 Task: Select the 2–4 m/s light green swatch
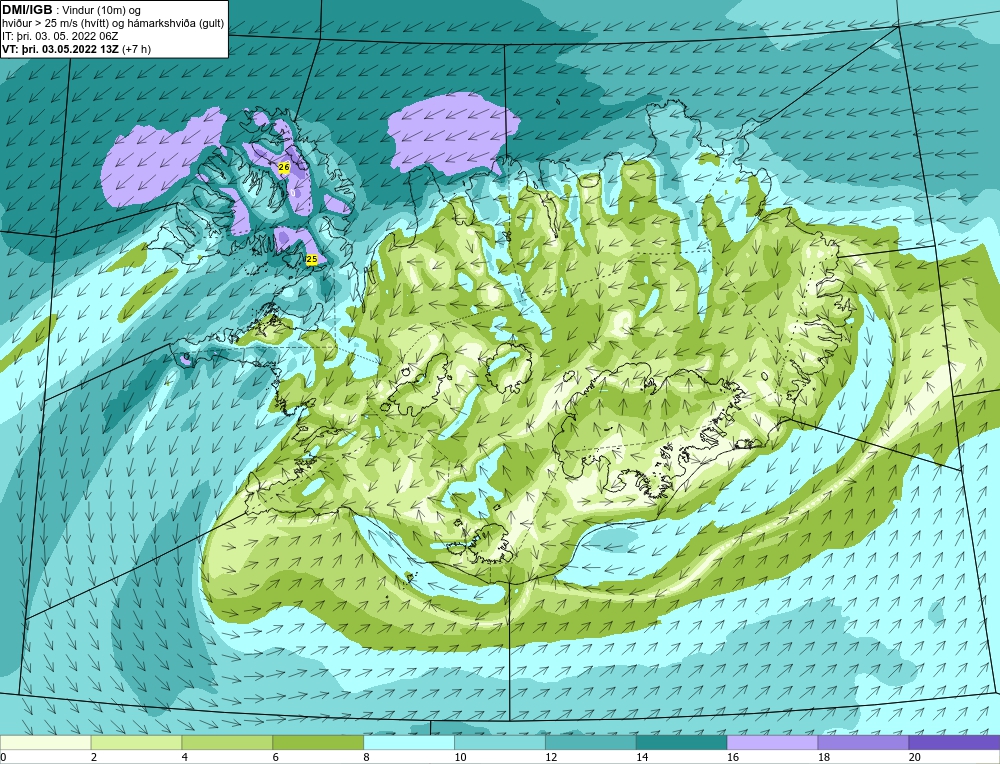136,742
